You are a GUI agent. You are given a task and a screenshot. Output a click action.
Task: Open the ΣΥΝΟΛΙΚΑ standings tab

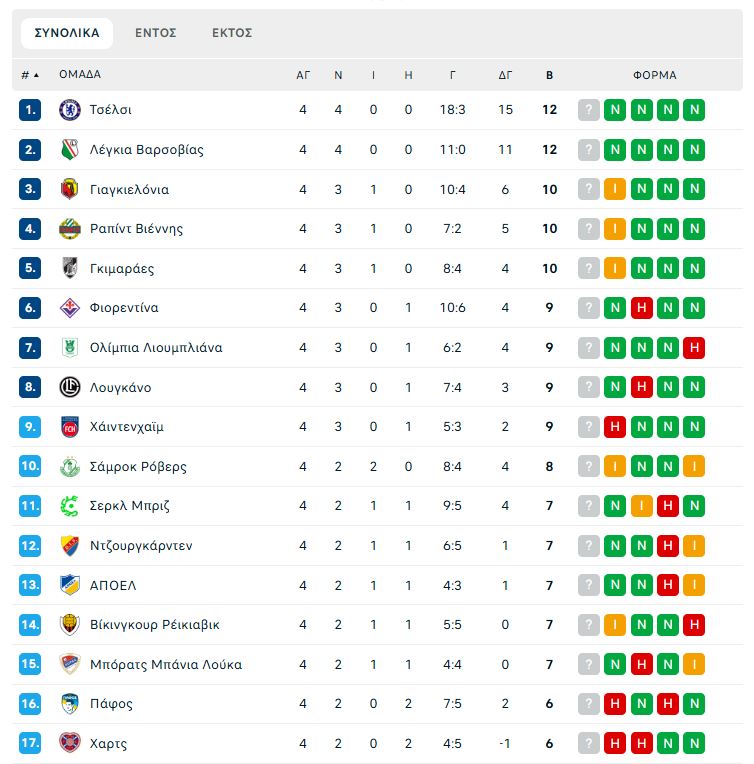coord(67,33)
